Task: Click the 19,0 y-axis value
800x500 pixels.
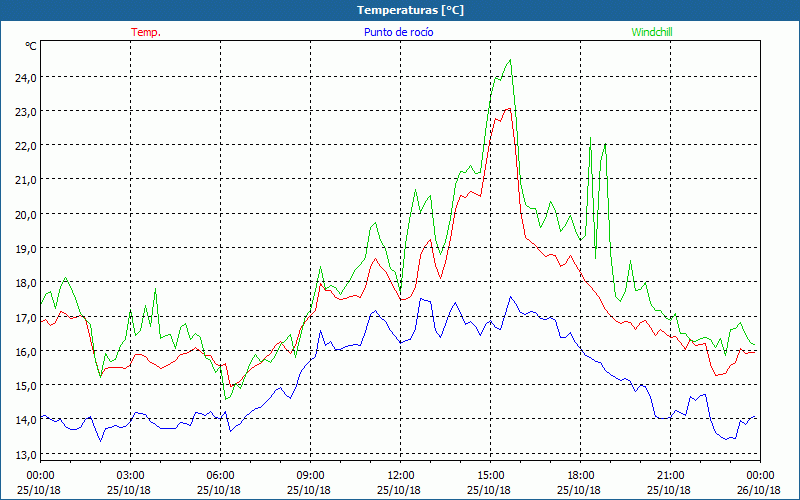Action: 26,249
